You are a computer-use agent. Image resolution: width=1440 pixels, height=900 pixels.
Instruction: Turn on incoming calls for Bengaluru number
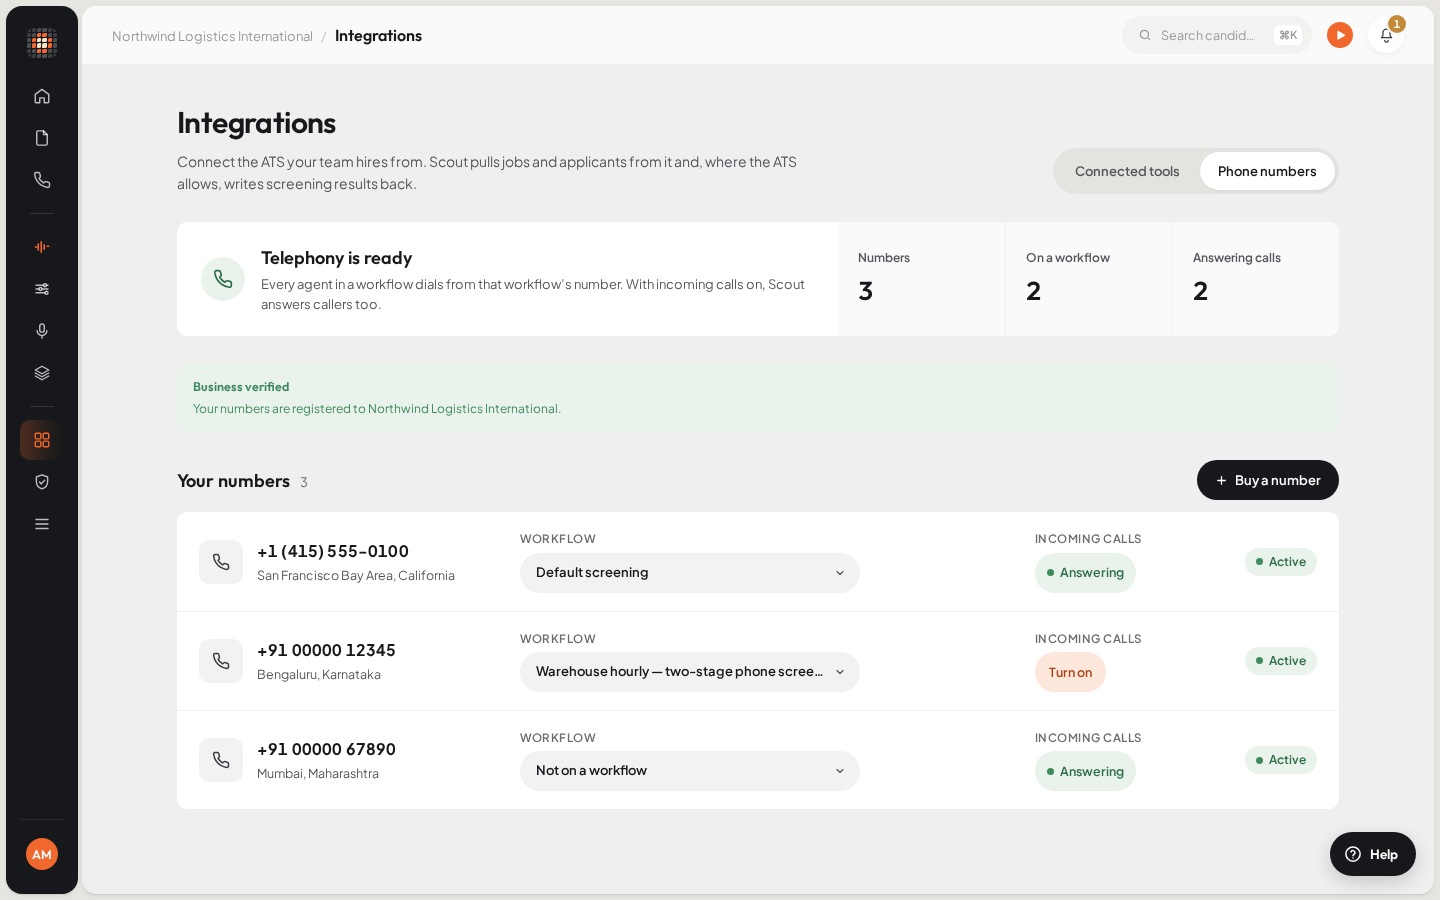[x=1070, y=672]
